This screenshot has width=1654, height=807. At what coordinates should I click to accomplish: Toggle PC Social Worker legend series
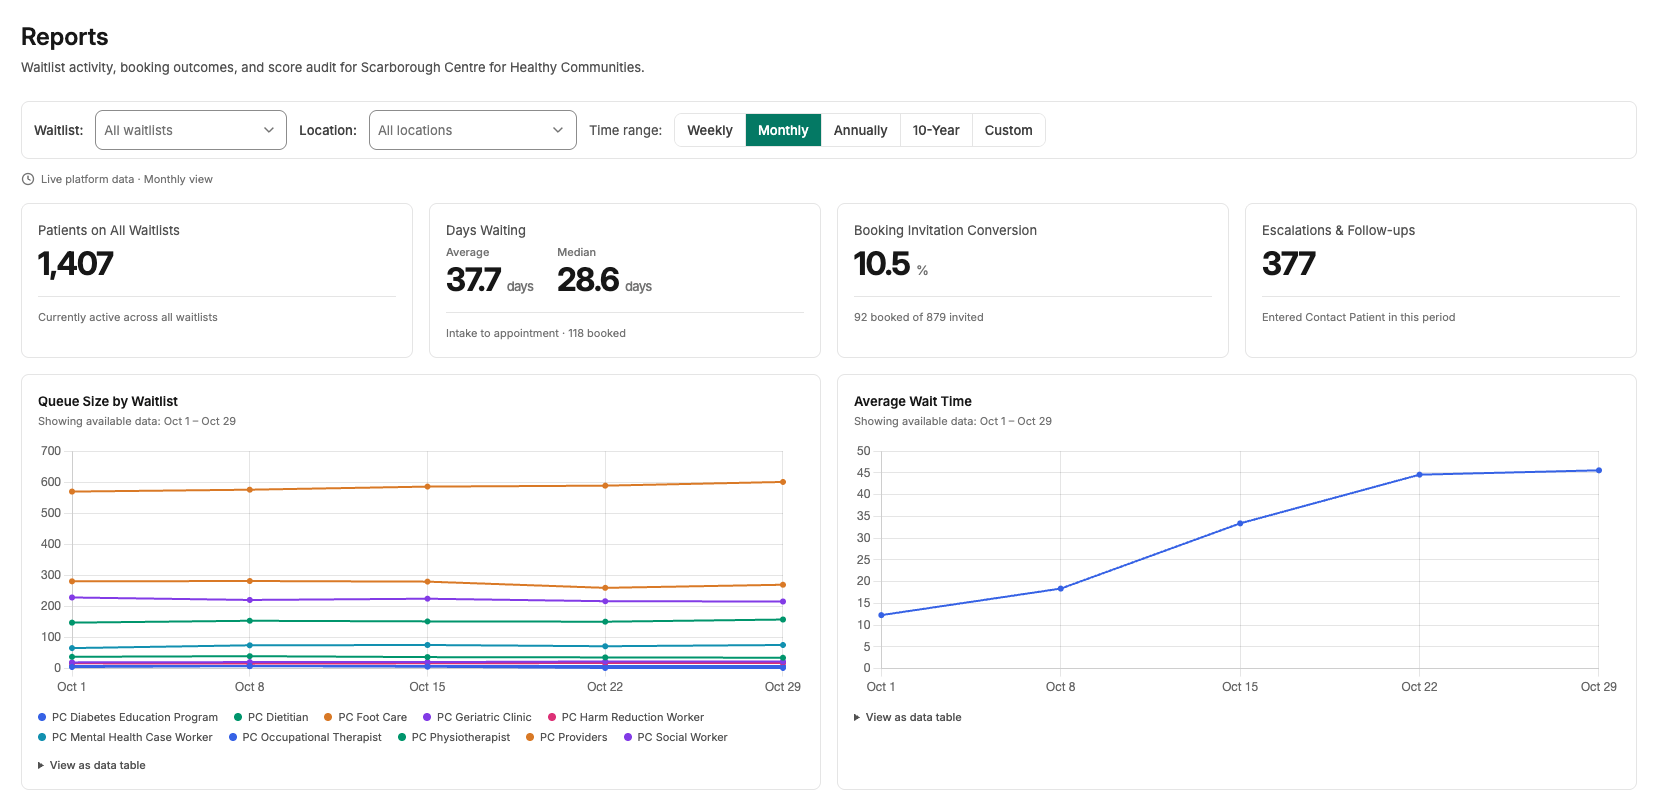coord(676,737)
